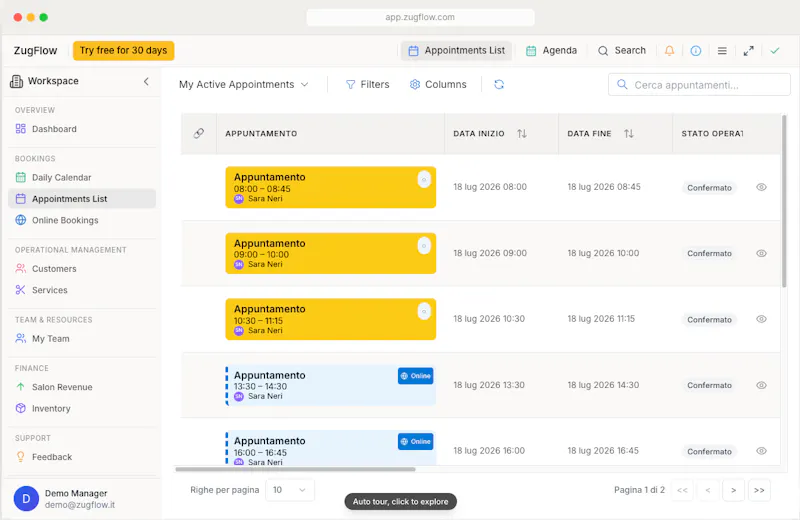This screenshot has height=520, width=800.
Task: Open Online Bookings in sidebar
Action: [x=82, y=220]
